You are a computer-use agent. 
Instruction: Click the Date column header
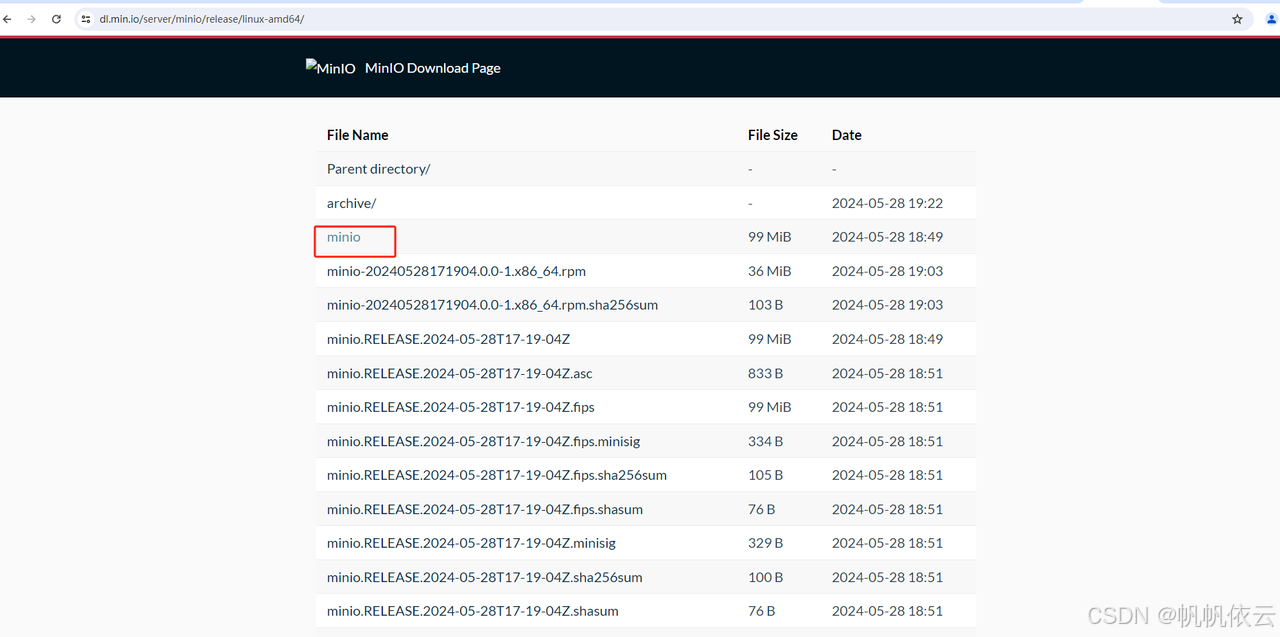pyautogui.click(x=846, y=135)
